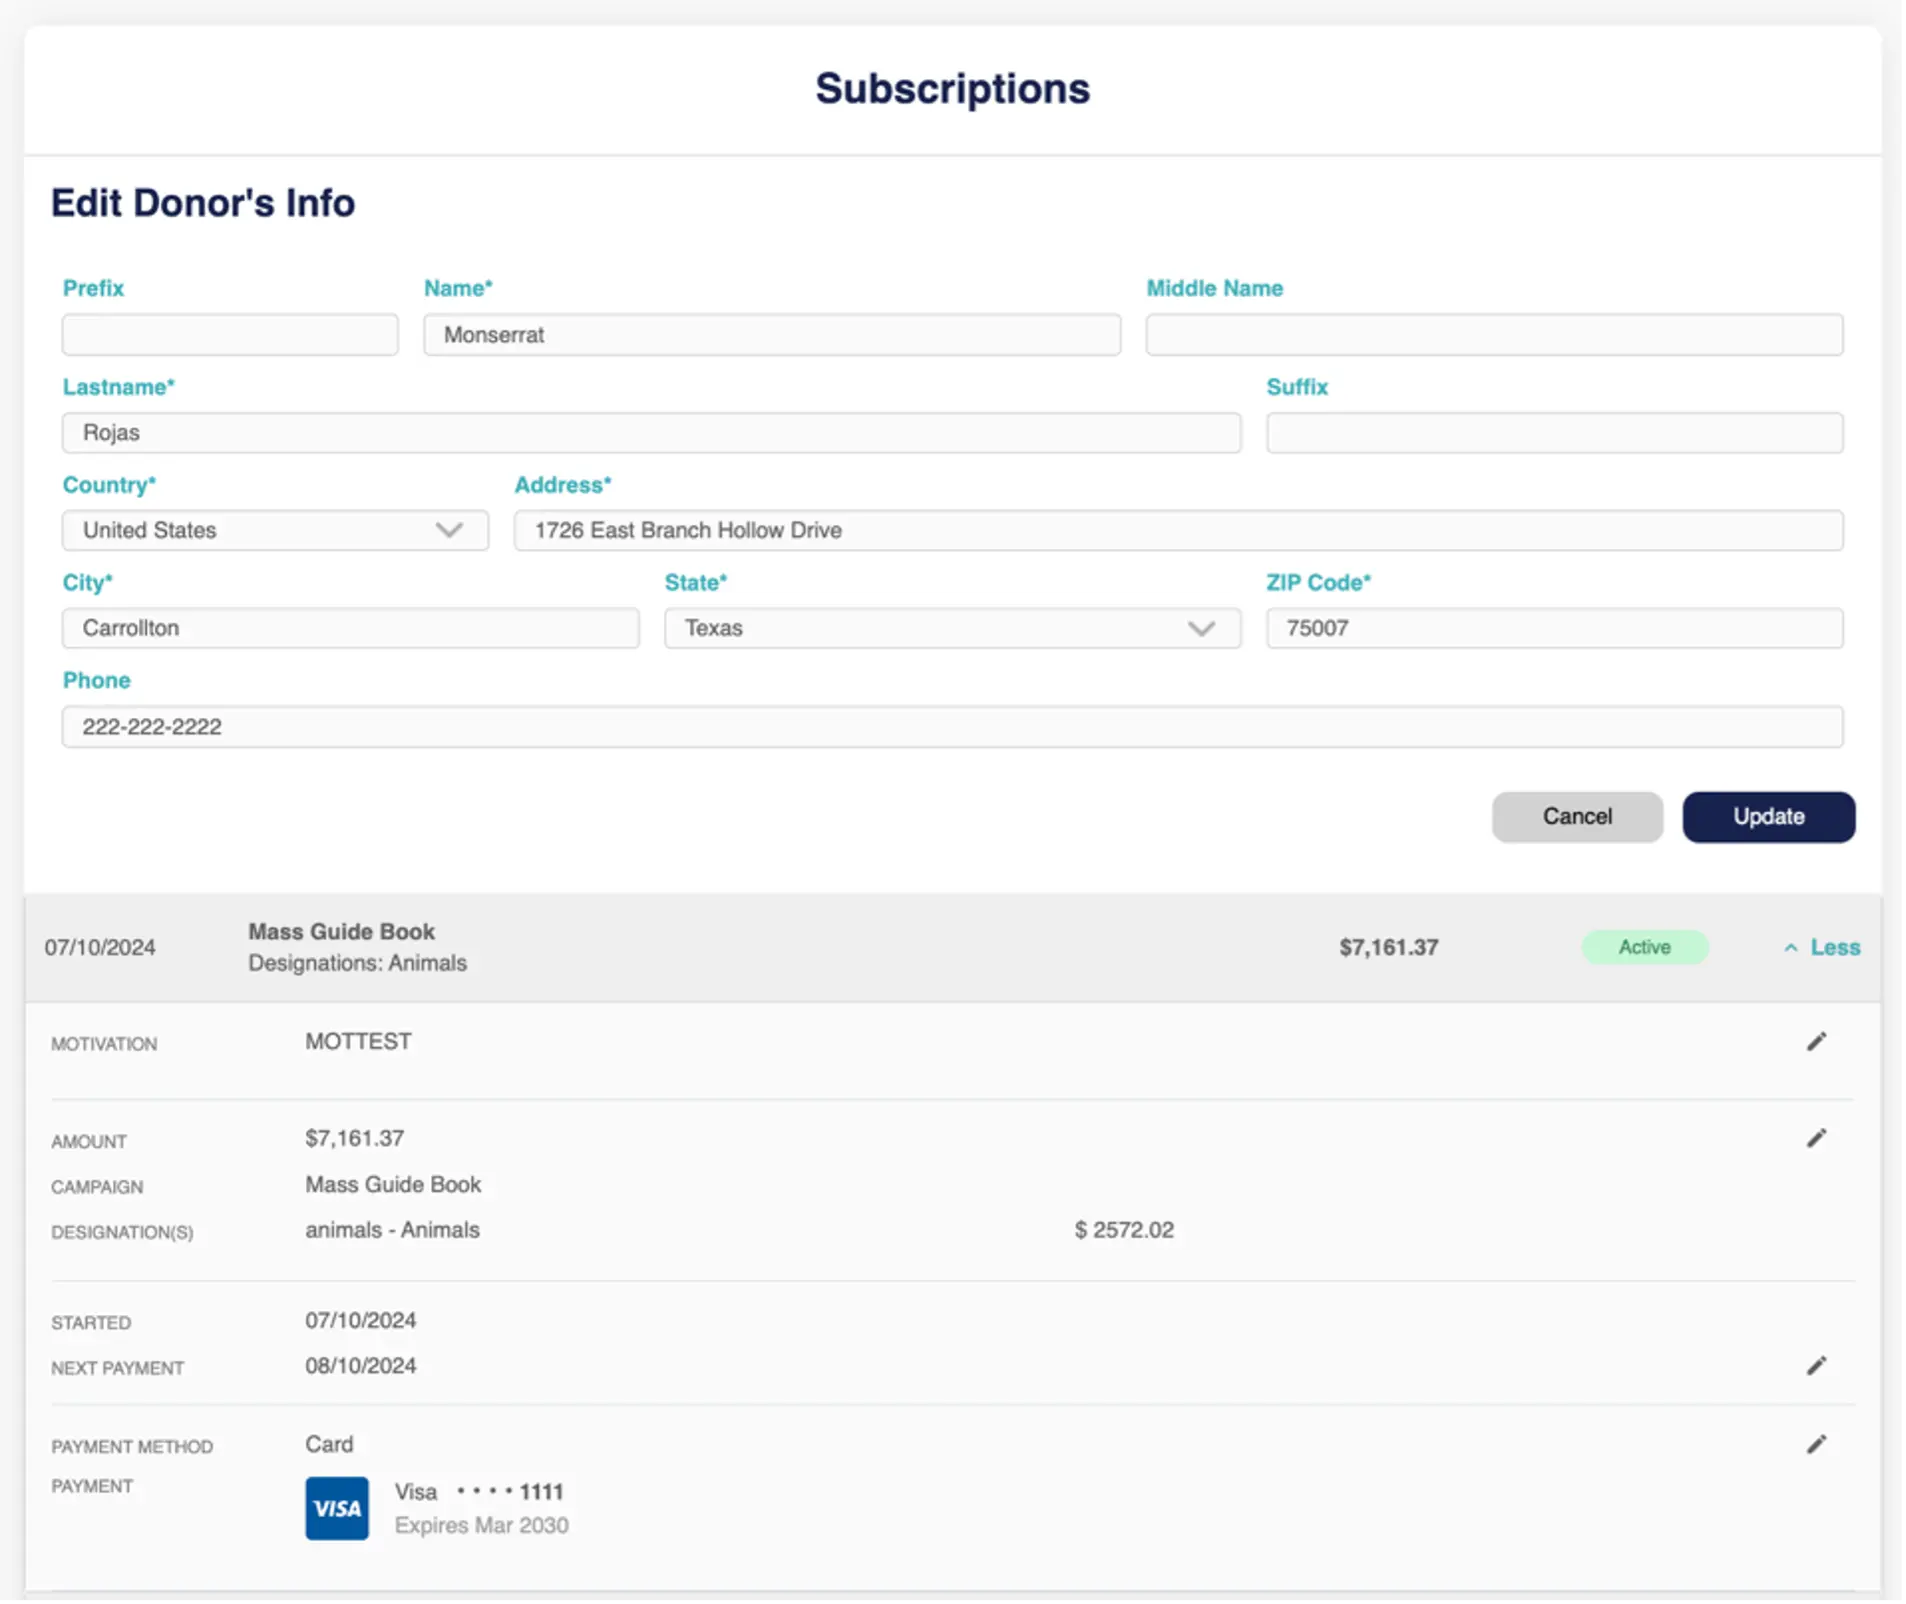Click the Suffix input box
1906x1604 pixels.
pyautogui.click(x=1554, y=433)
